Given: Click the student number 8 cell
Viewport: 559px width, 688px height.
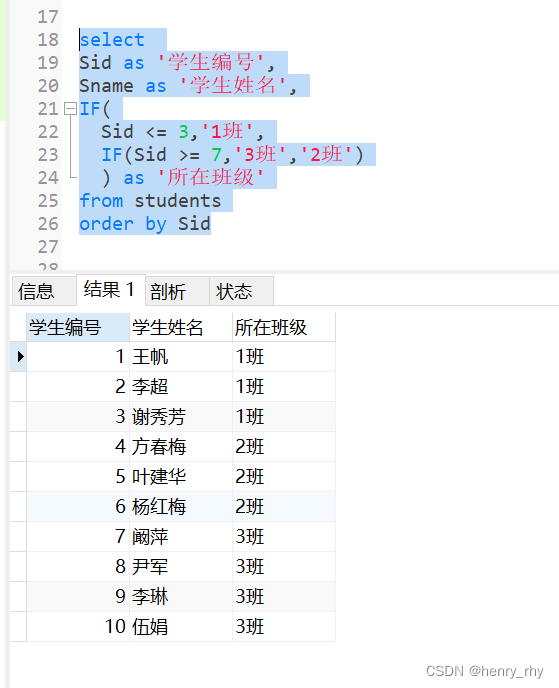Looking at the screenshot, I should point(78,566).
